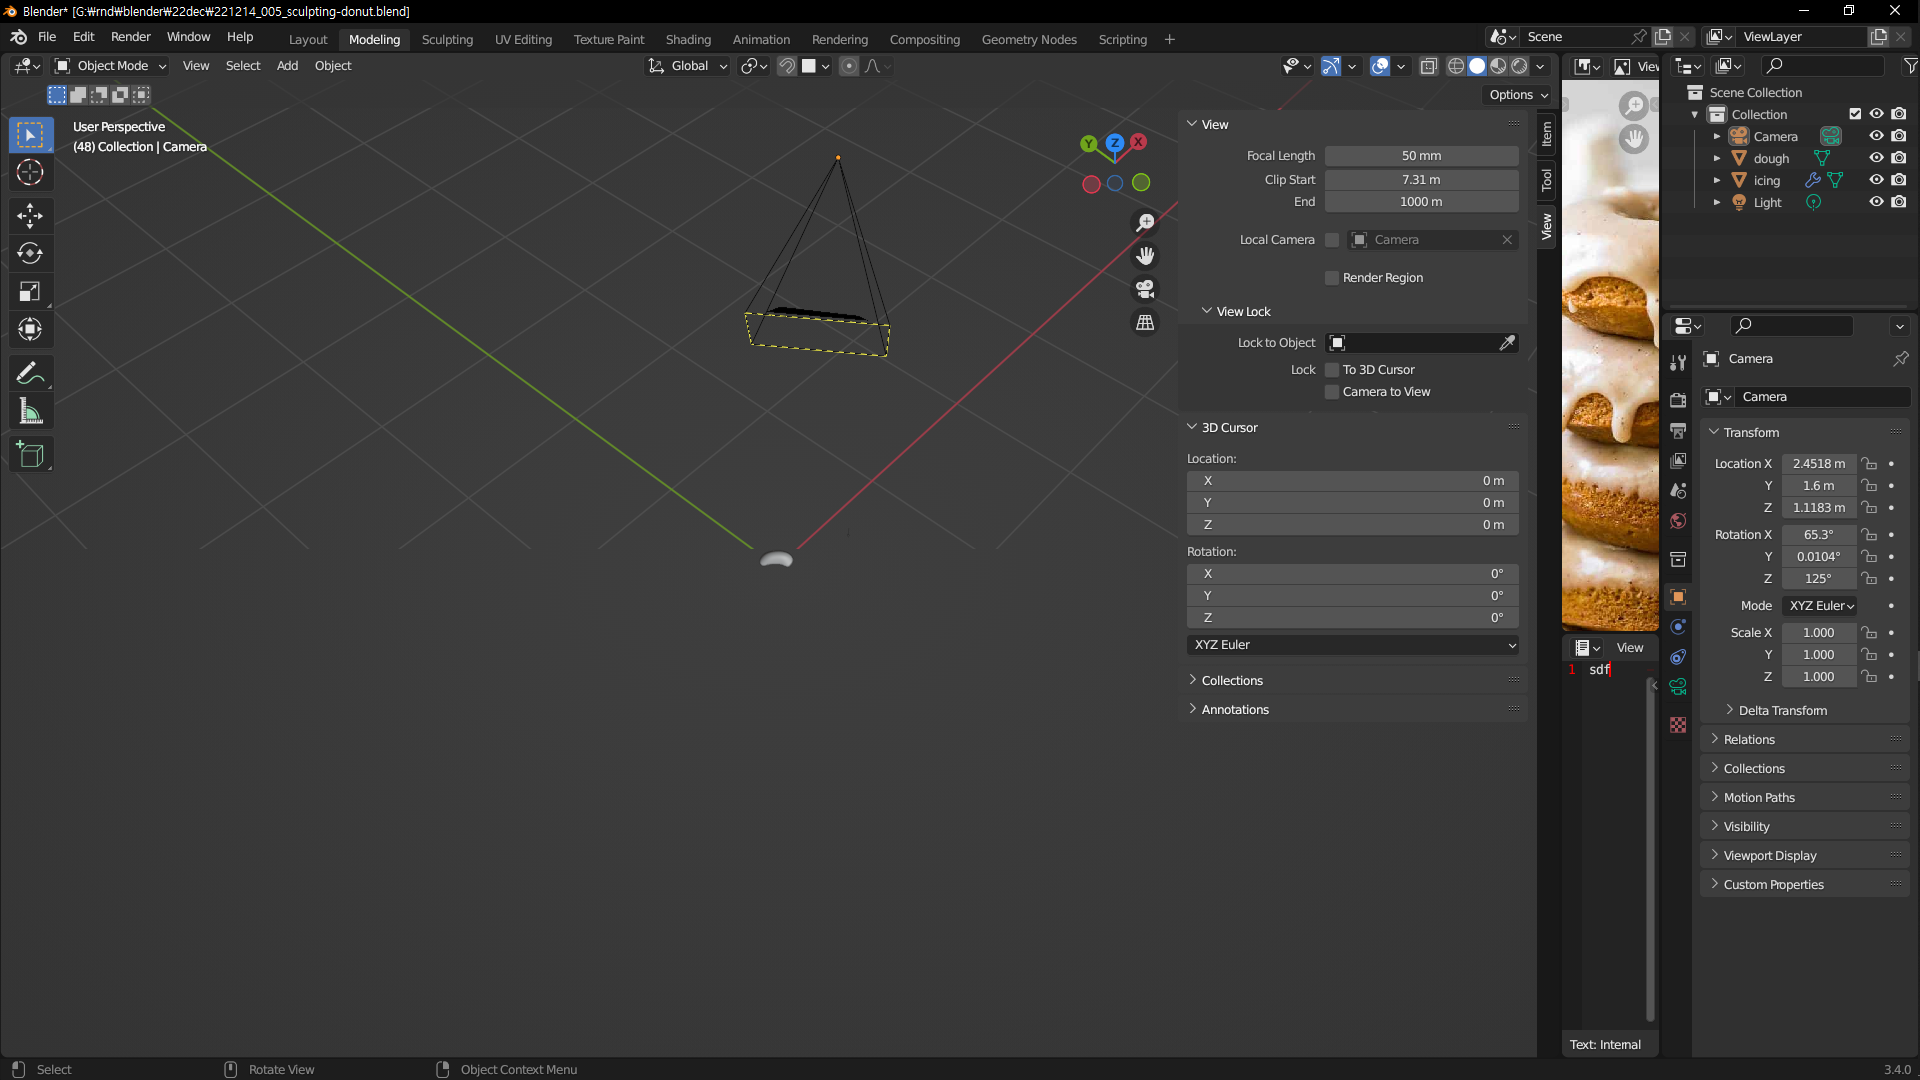Activate the Move tool
This screenshot has width=1920, height=1080.
pos(30,215)
